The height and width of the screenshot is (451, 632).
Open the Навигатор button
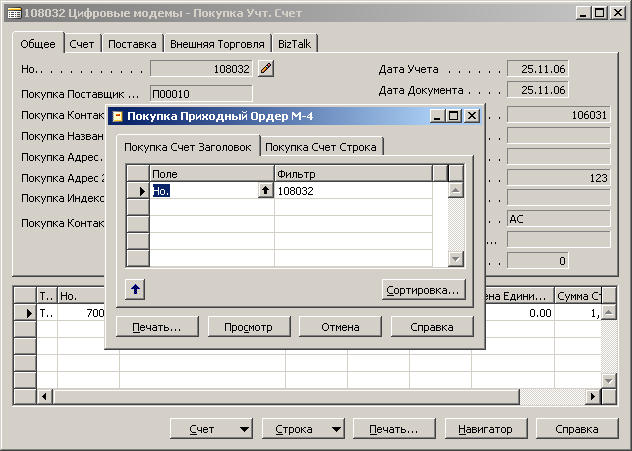(x=485, y=429)
